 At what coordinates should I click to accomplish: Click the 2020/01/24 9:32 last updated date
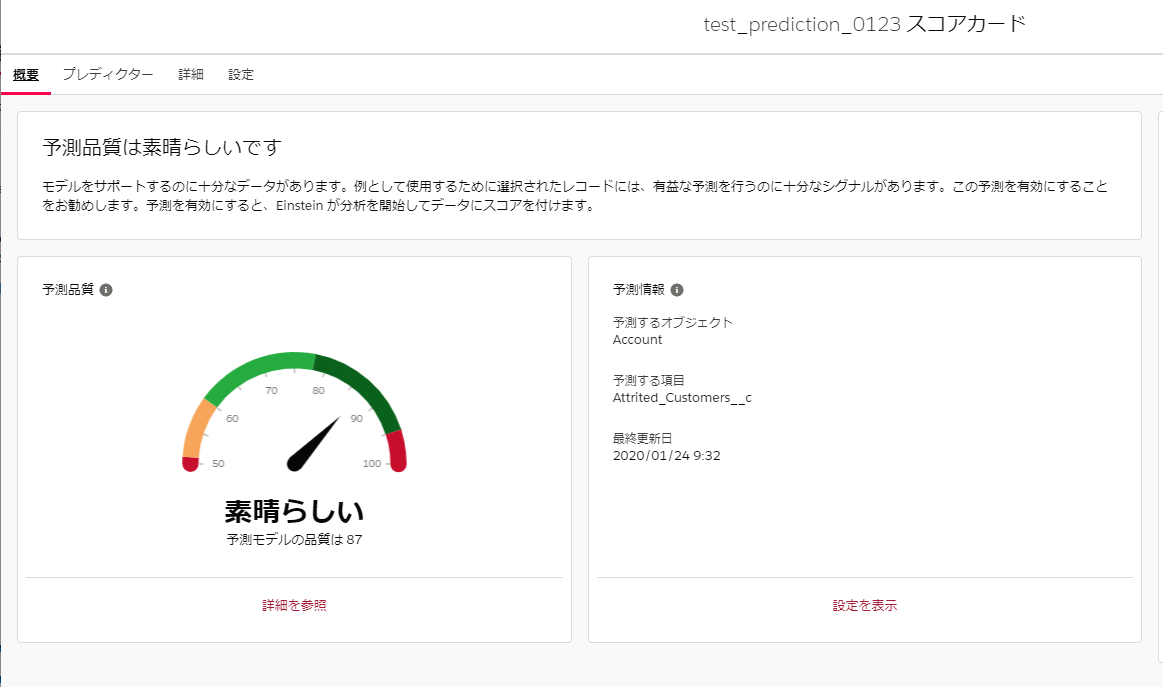tap(666, 456)
